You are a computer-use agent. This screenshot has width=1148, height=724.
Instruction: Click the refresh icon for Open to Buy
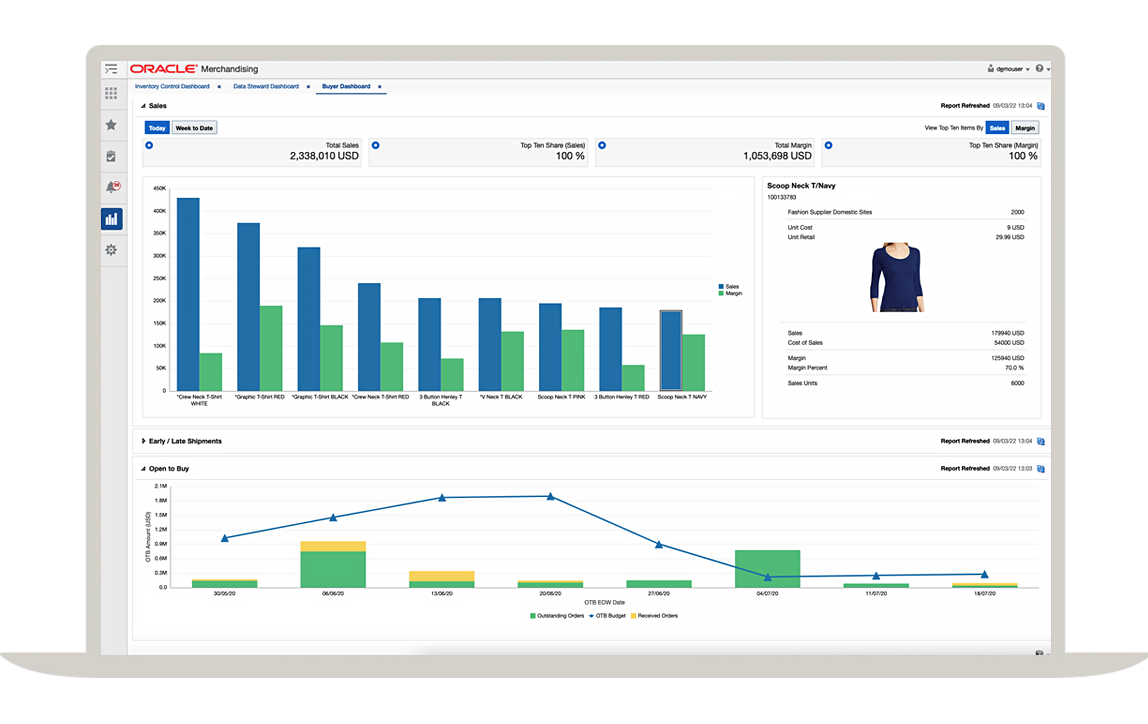1039,468
